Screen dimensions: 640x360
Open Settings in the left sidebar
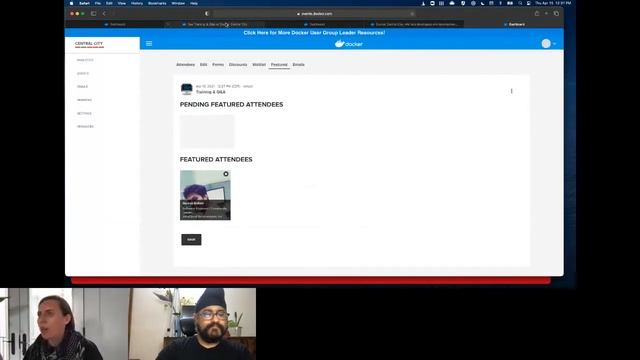pyautogui.click(x=84, y=113)
